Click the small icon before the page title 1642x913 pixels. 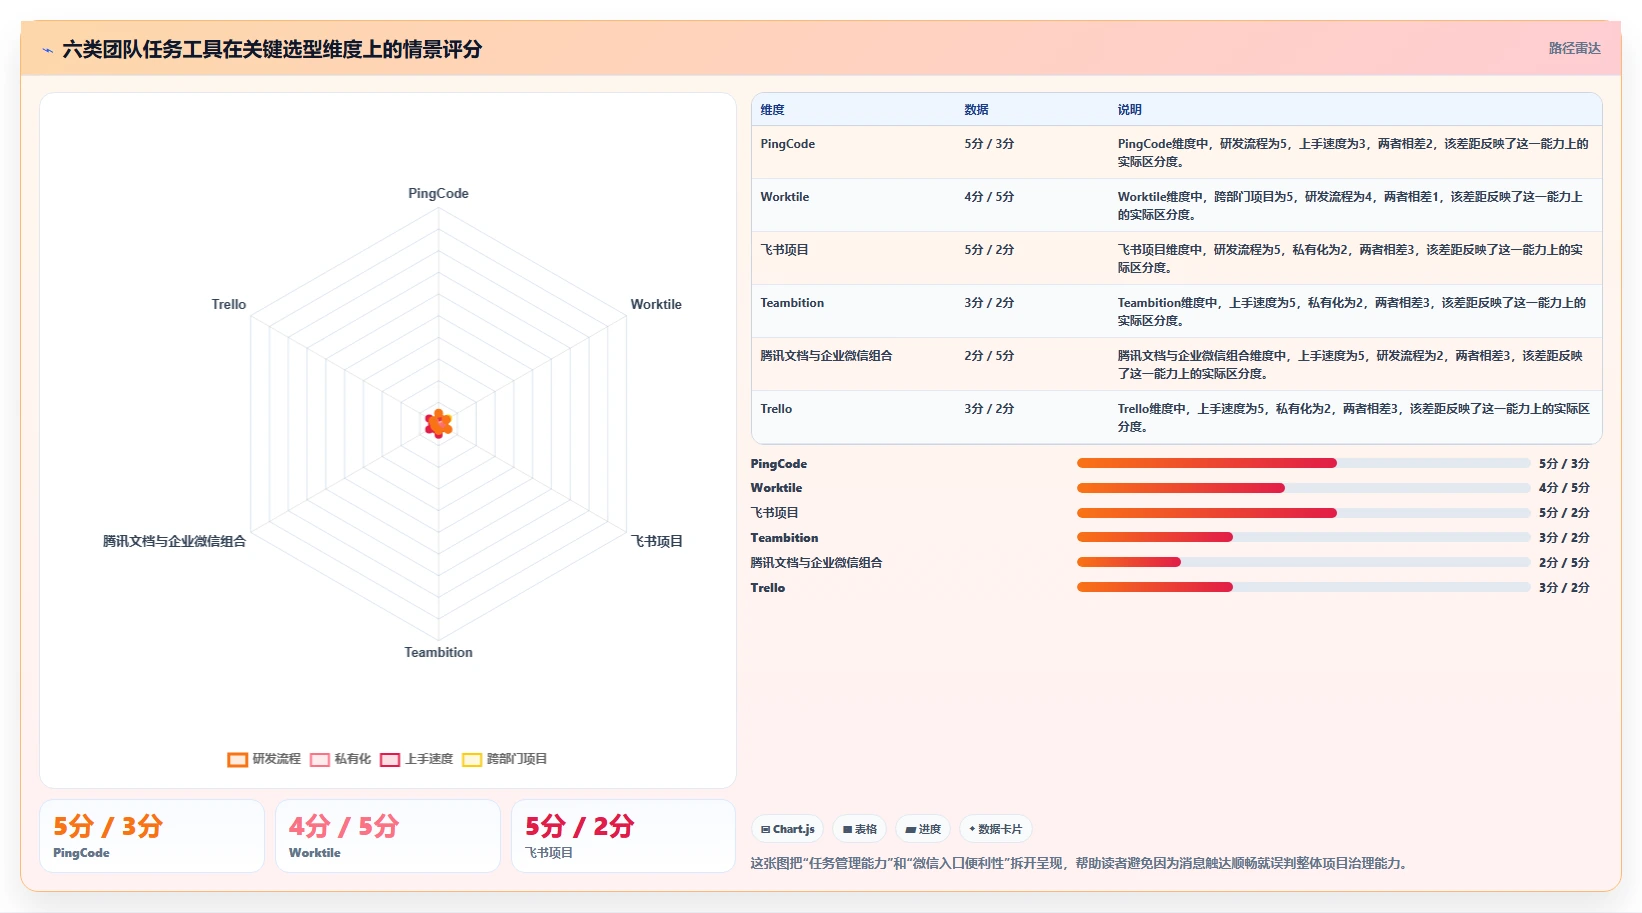(47, 50)
